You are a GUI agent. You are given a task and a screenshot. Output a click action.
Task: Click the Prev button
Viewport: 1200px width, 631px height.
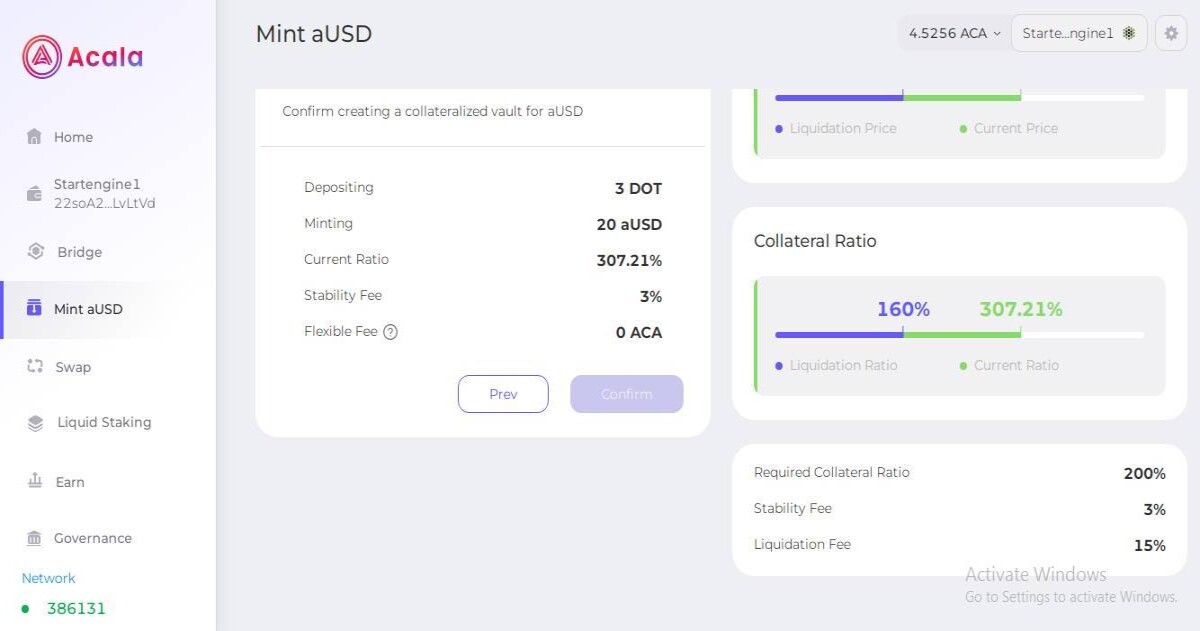coord(503,394)
